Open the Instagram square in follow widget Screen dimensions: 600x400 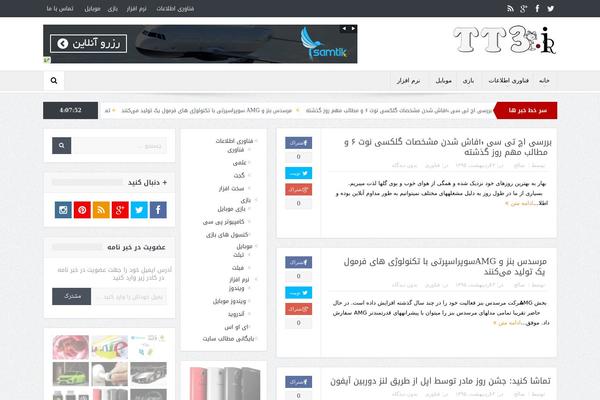click(x=63, y=210)
